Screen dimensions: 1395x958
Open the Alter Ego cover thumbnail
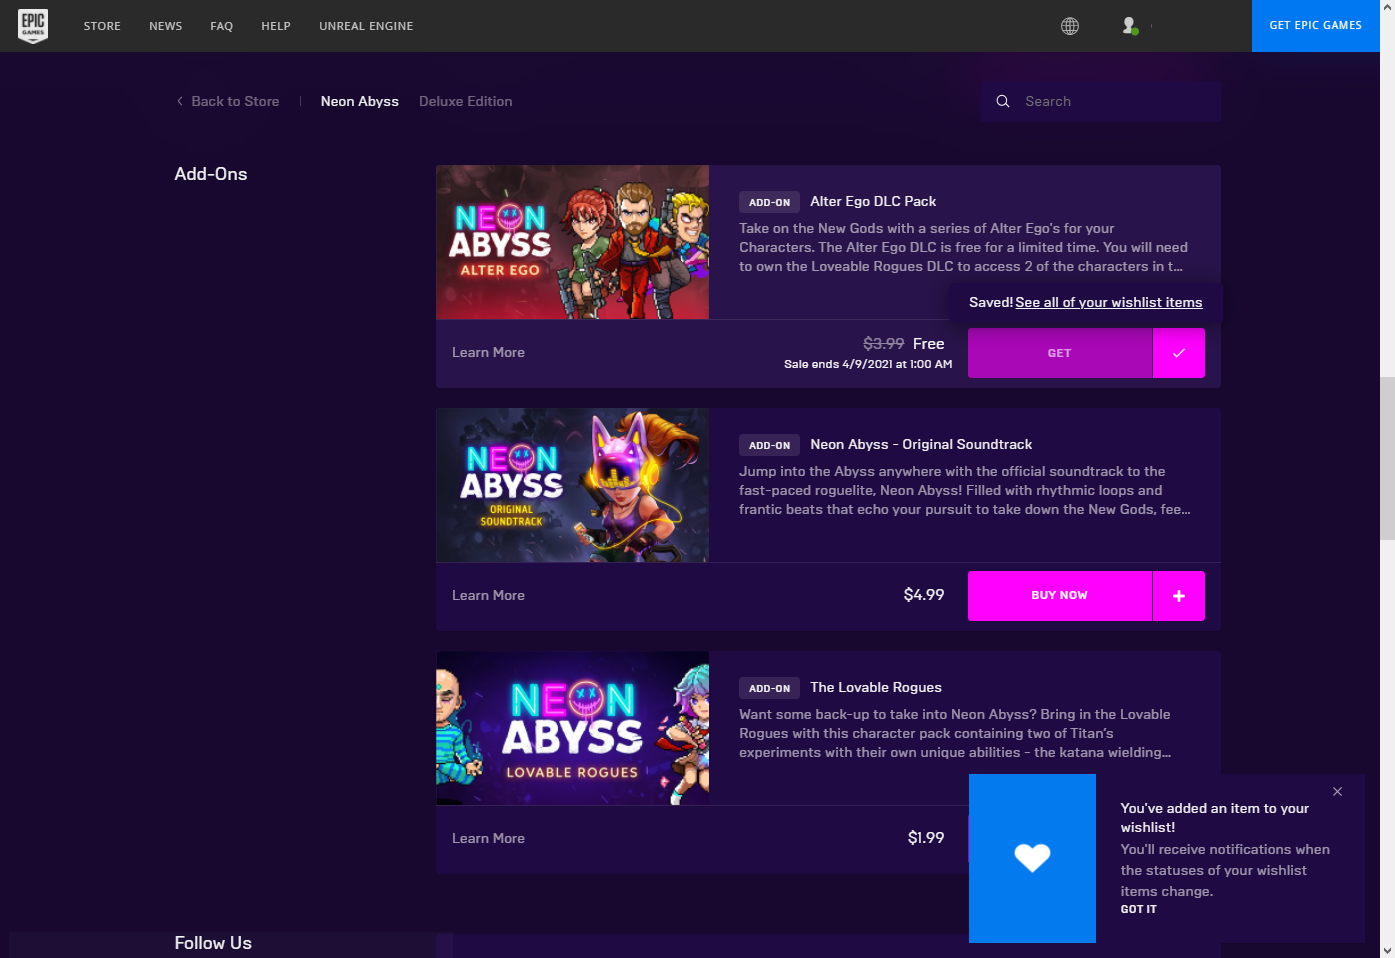click(573, 242)
